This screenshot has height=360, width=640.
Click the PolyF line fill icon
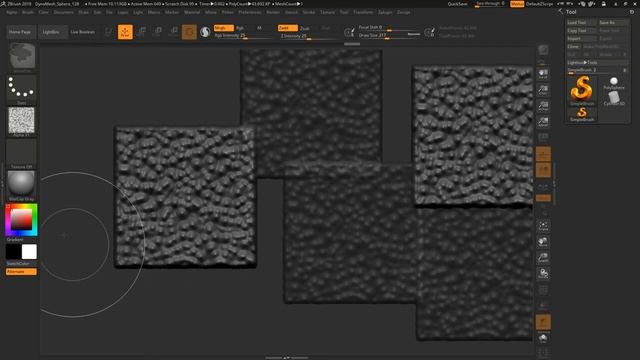point(543,290)
